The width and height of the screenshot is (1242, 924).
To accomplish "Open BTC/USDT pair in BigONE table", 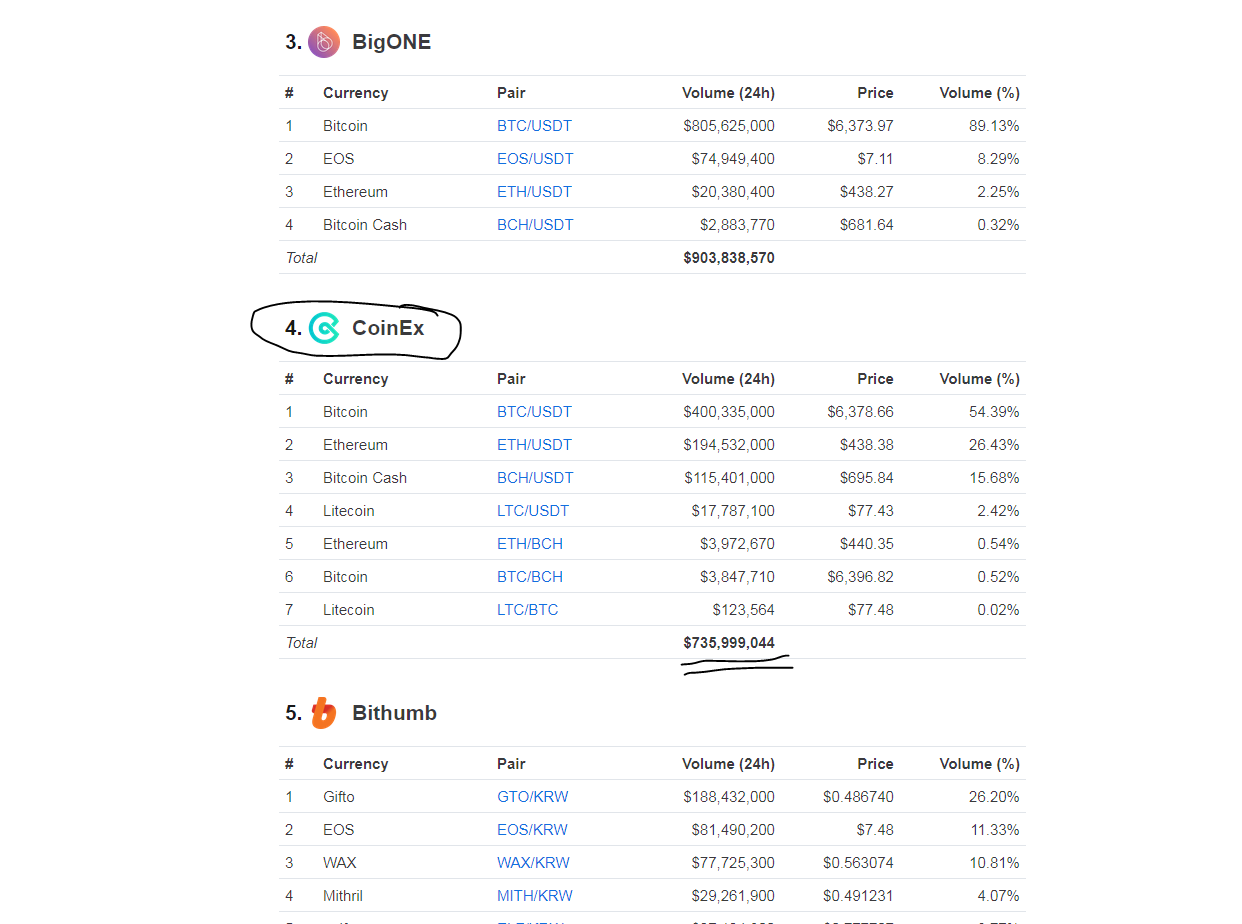I will (534, 126).
